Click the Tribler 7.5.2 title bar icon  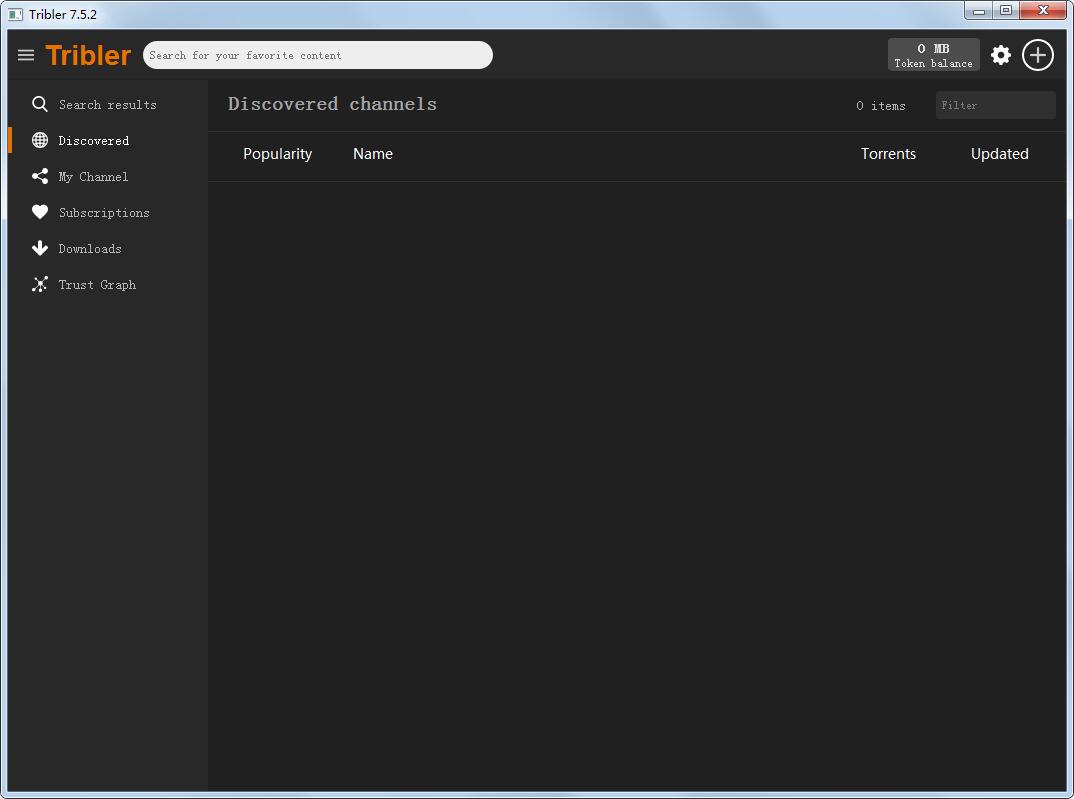click(x=15, y=14)
